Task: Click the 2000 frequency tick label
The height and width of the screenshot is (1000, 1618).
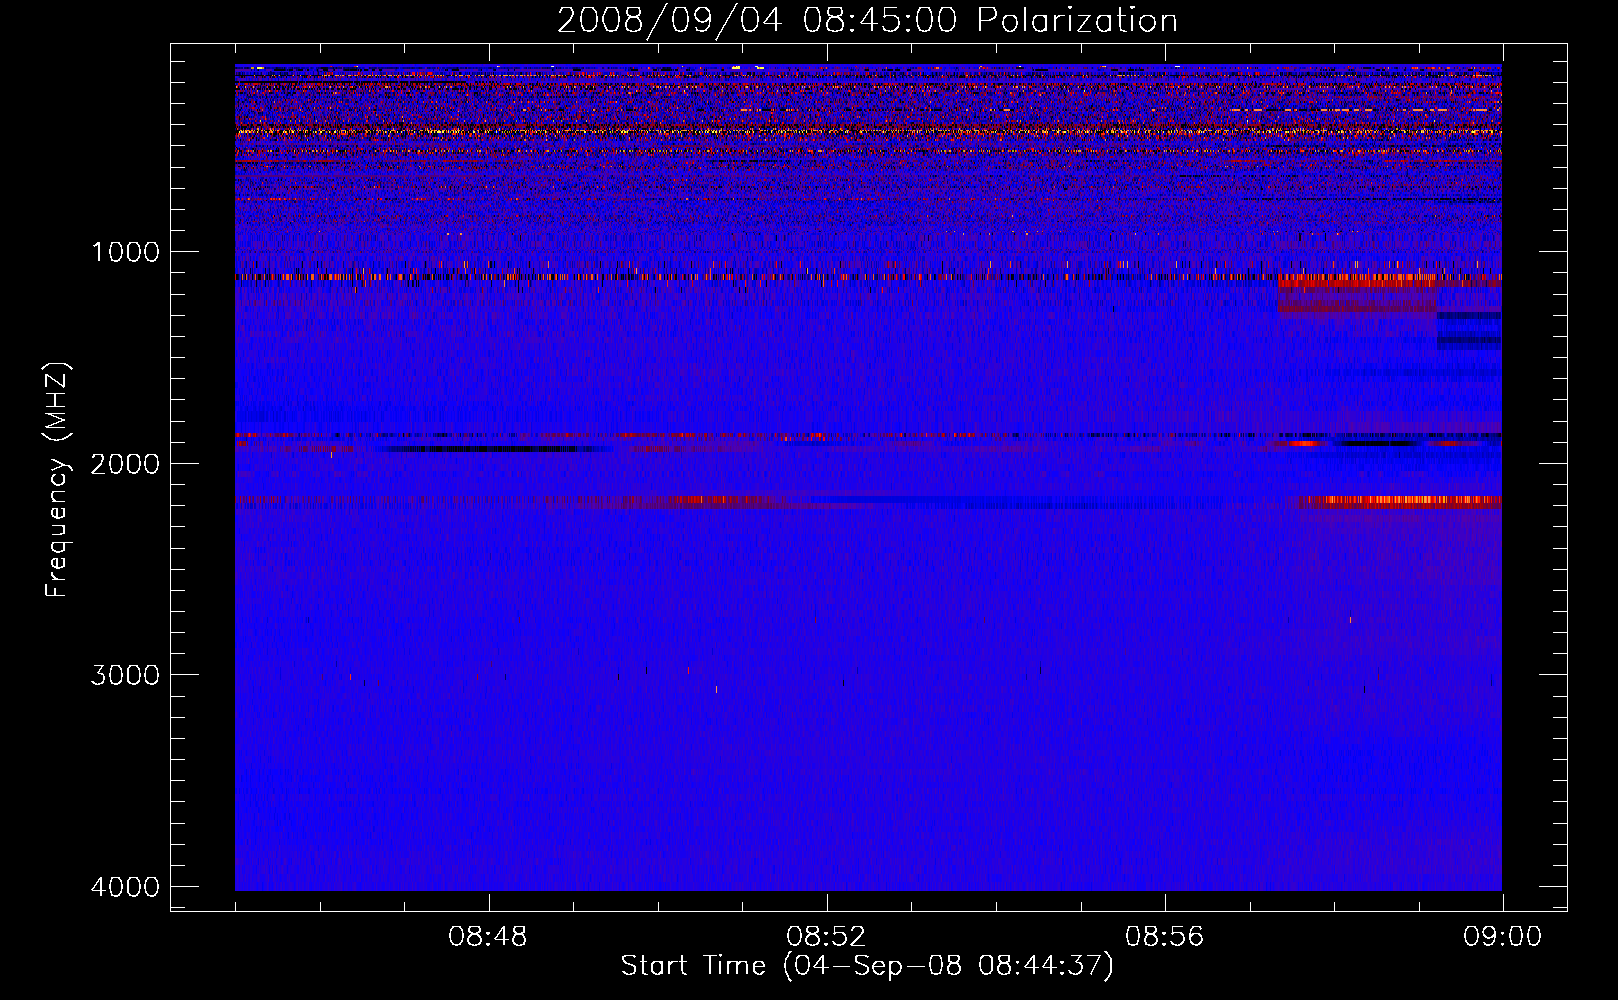Action: 125,463
